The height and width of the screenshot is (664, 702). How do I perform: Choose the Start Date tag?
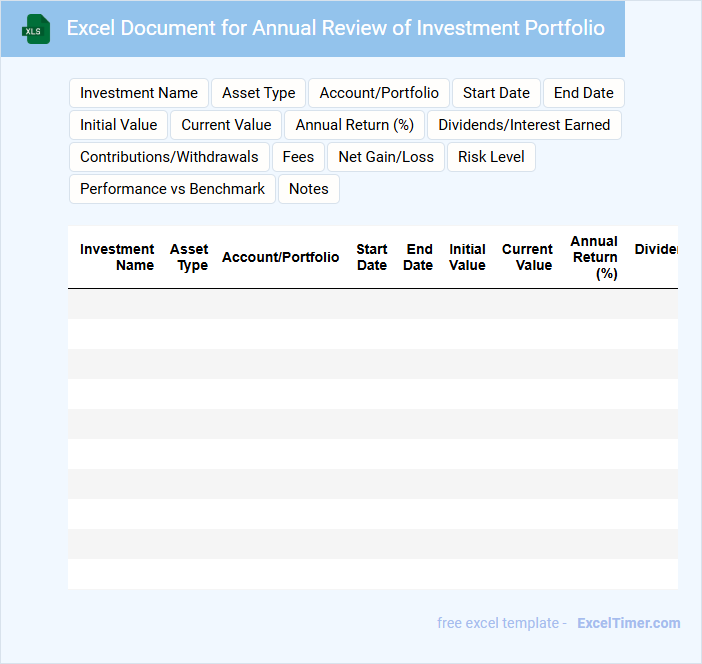pyautogui.click(x=496, y=93)
